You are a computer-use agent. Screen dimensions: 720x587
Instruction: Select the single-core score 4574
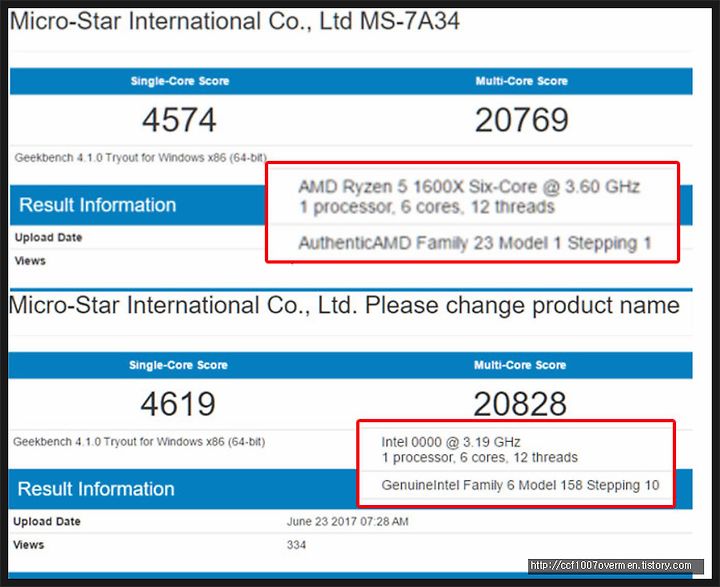(179, 120)
